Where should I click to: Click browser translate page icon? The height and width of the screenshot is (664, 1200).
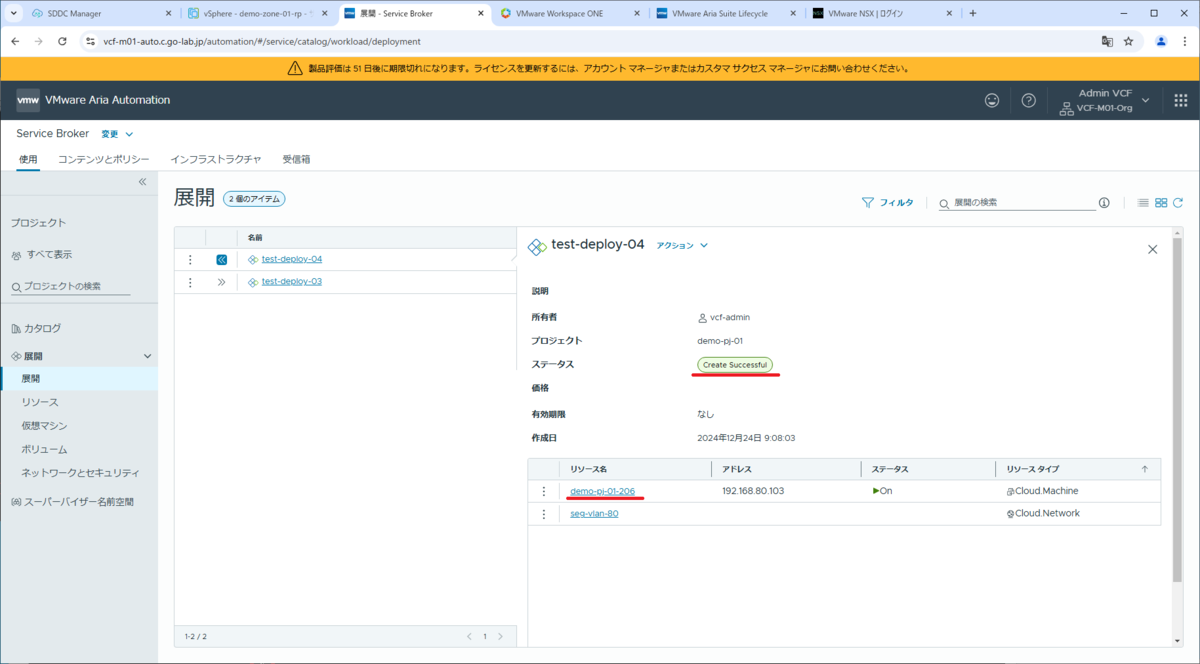(x=1107, y=42)
